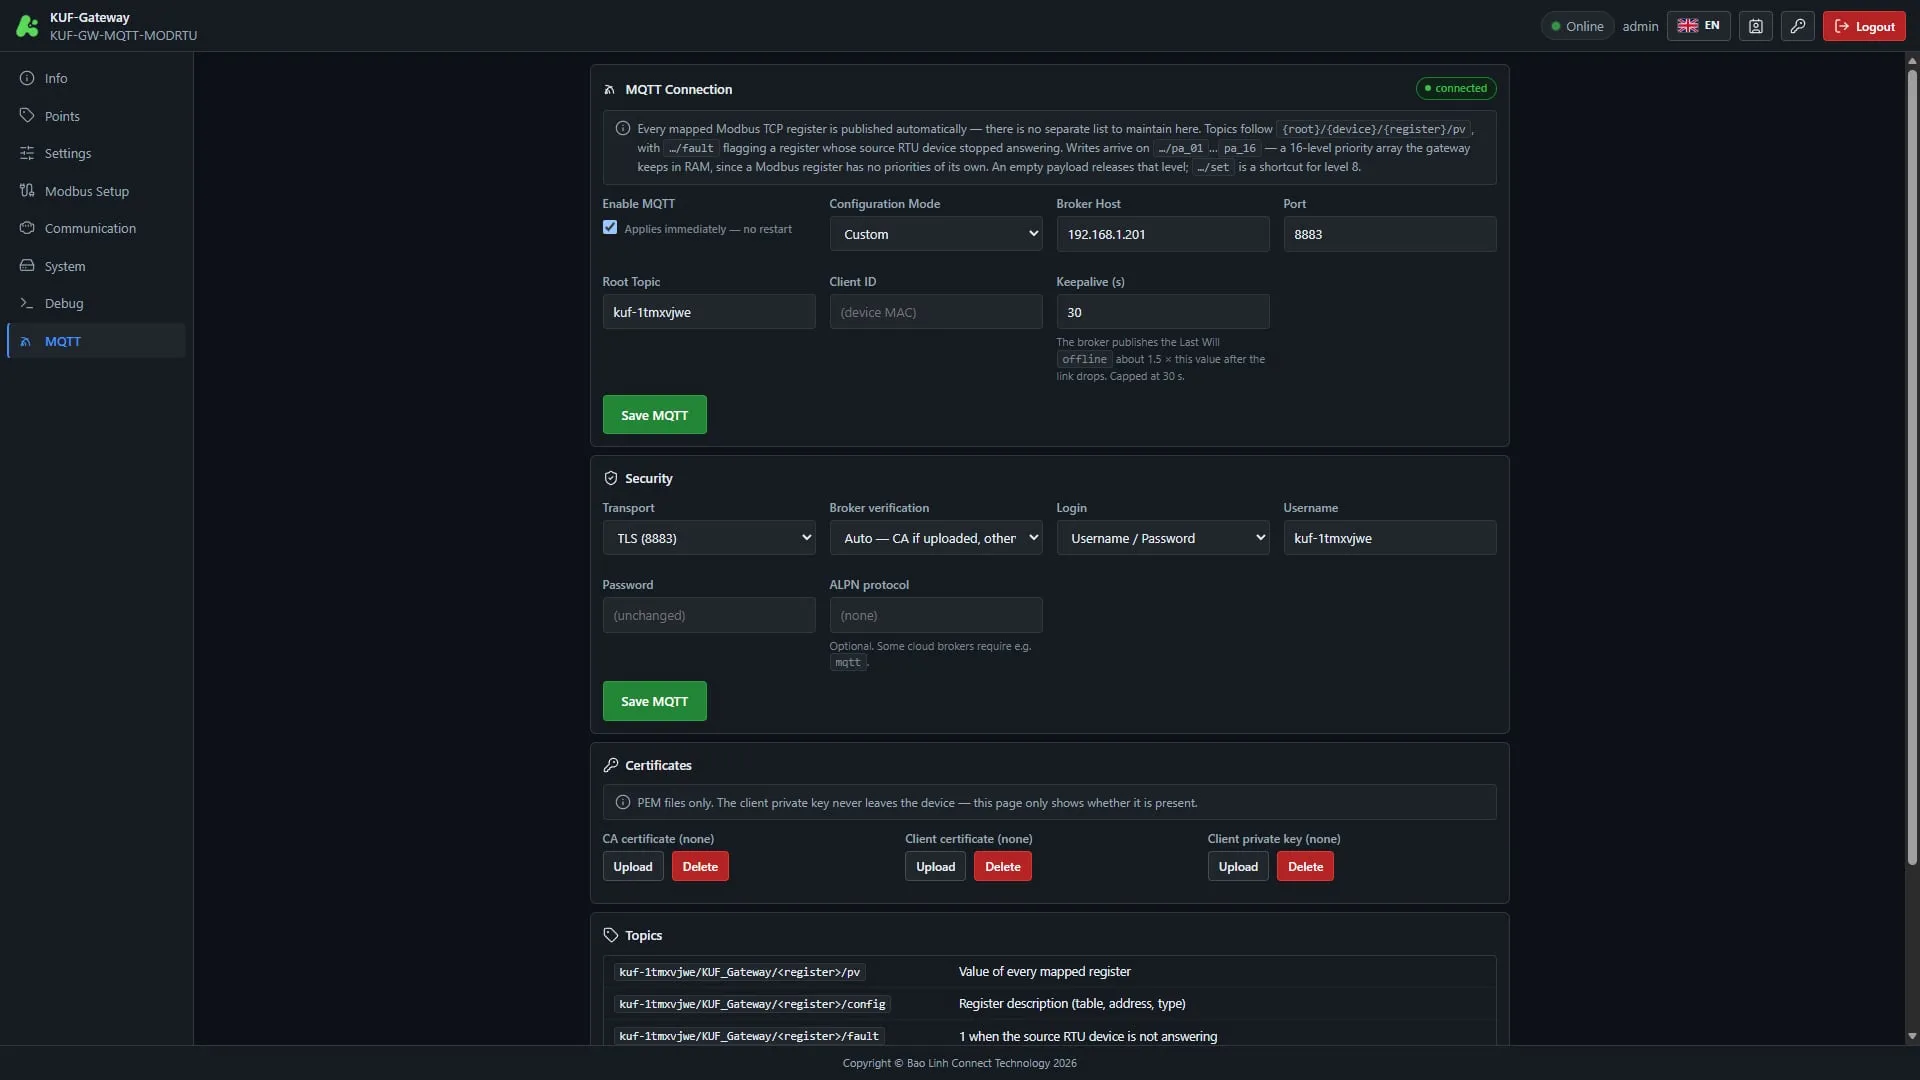Viewport: 1920px width, 1080px height.
Task: Click the Security shield icon
Action: (611, 478)
